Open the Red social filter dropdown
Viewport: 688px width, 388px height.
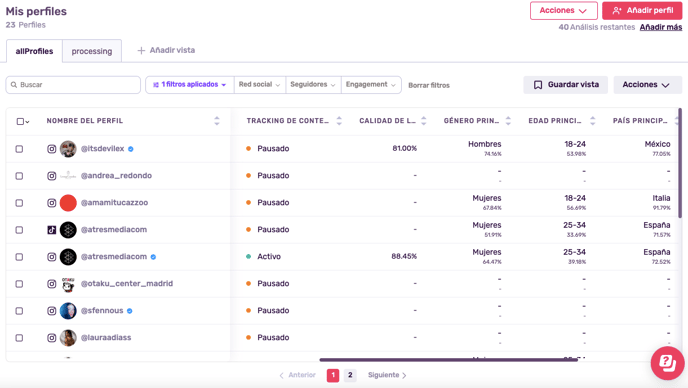pos(259,85)
